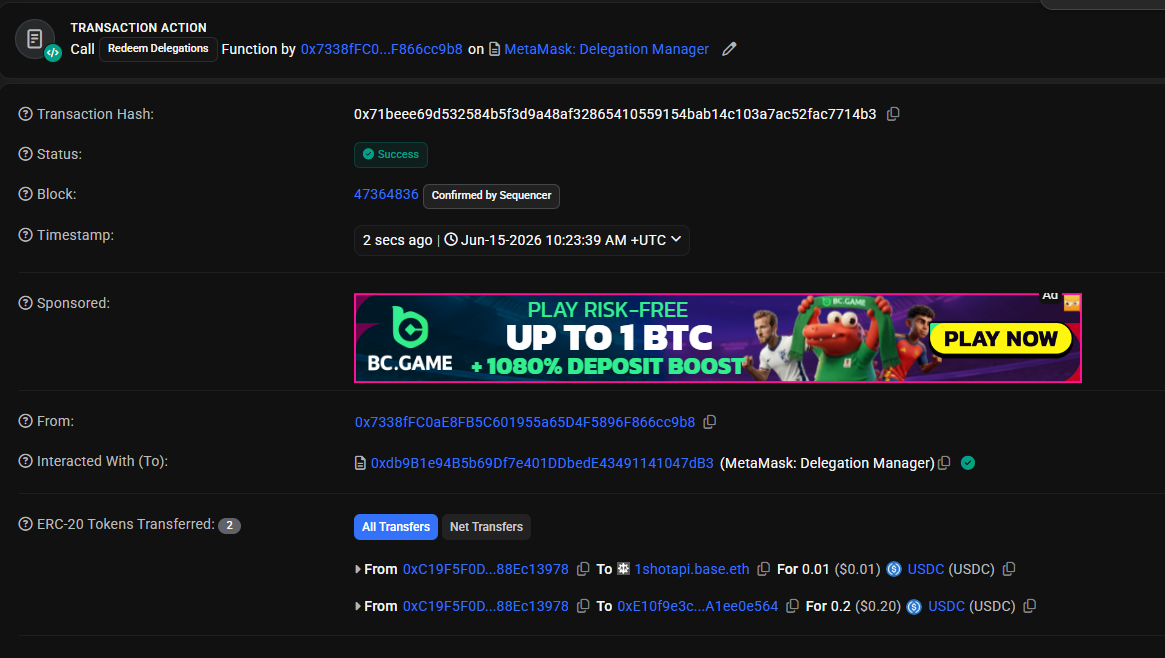1165x658 pixels.
Task: Click help icon next to ERC-20 Tokens Transferred
Action: [x=25, y=524]
